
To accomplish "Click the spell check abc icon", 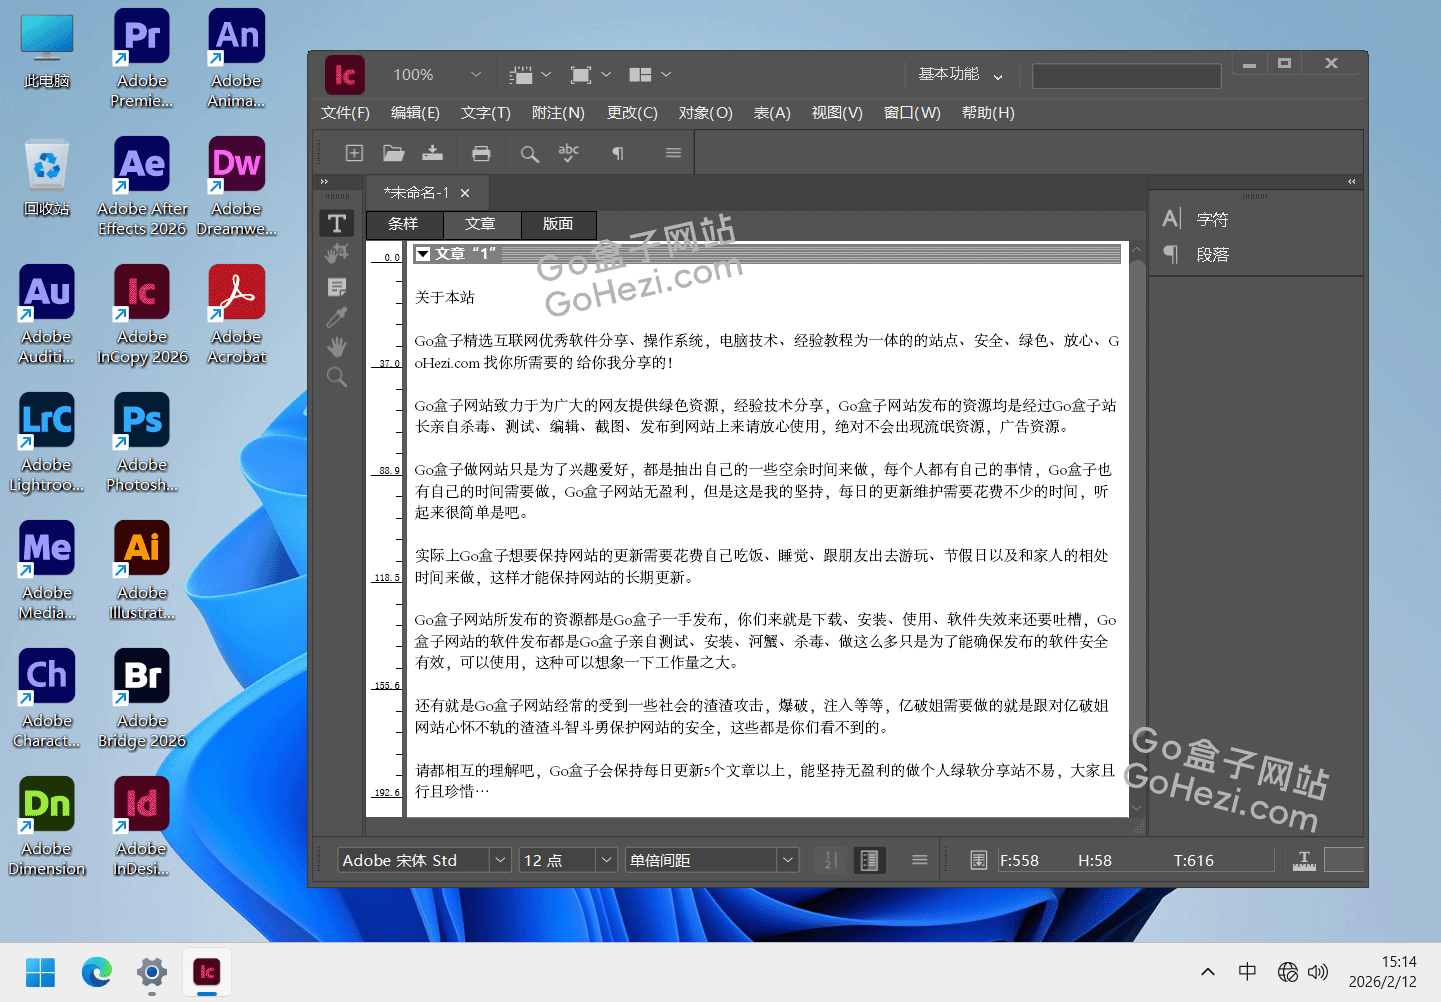I will coord(569,153).
